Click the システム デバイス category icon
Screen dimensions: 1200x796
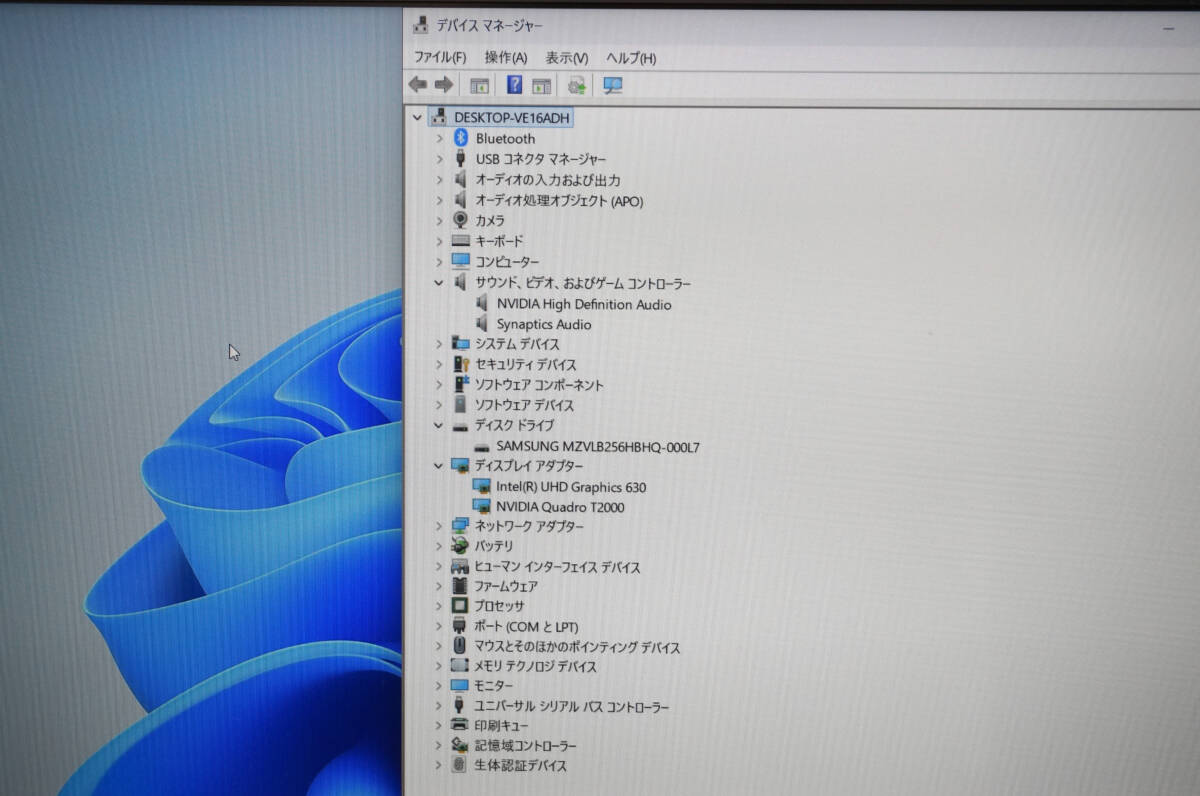[461, 344]
